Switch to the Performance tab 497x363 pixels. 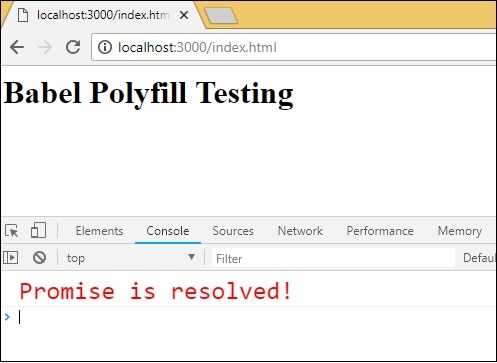click(x=380, y=231)
